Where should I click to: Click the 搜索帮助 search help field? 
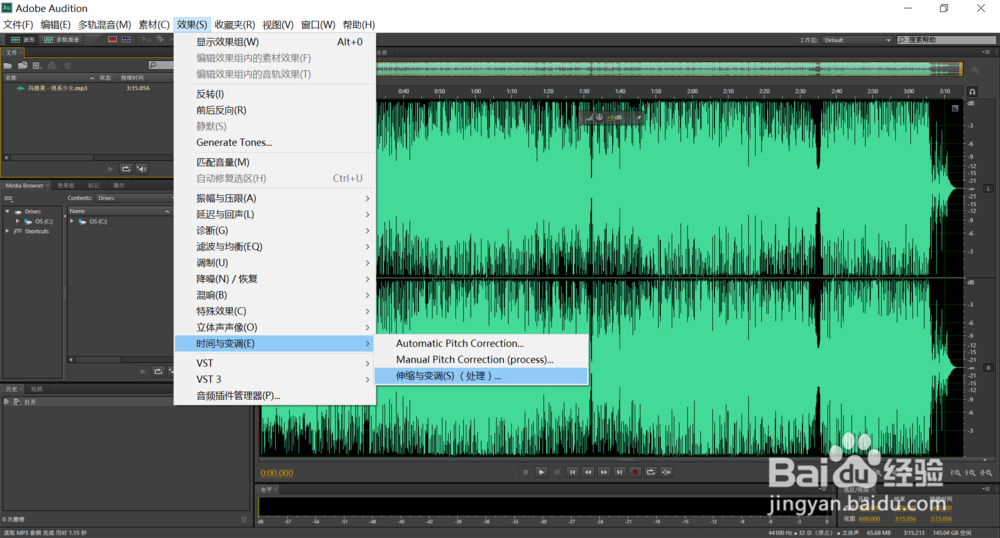coord(946,40)
